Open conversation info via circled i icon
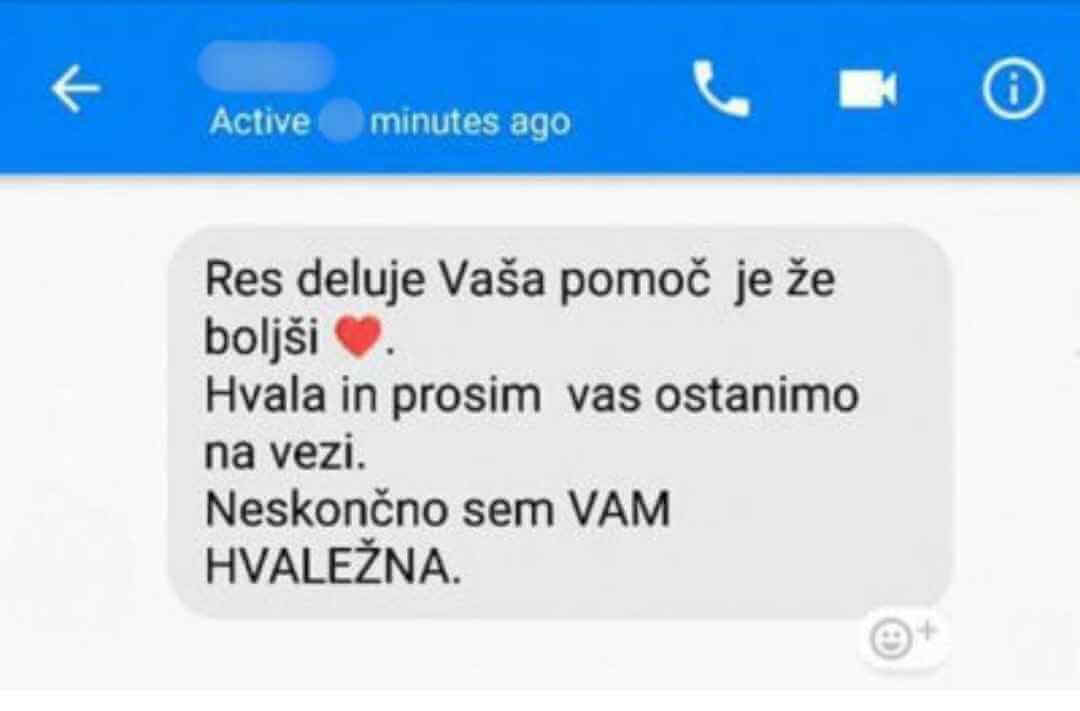 1012,89
